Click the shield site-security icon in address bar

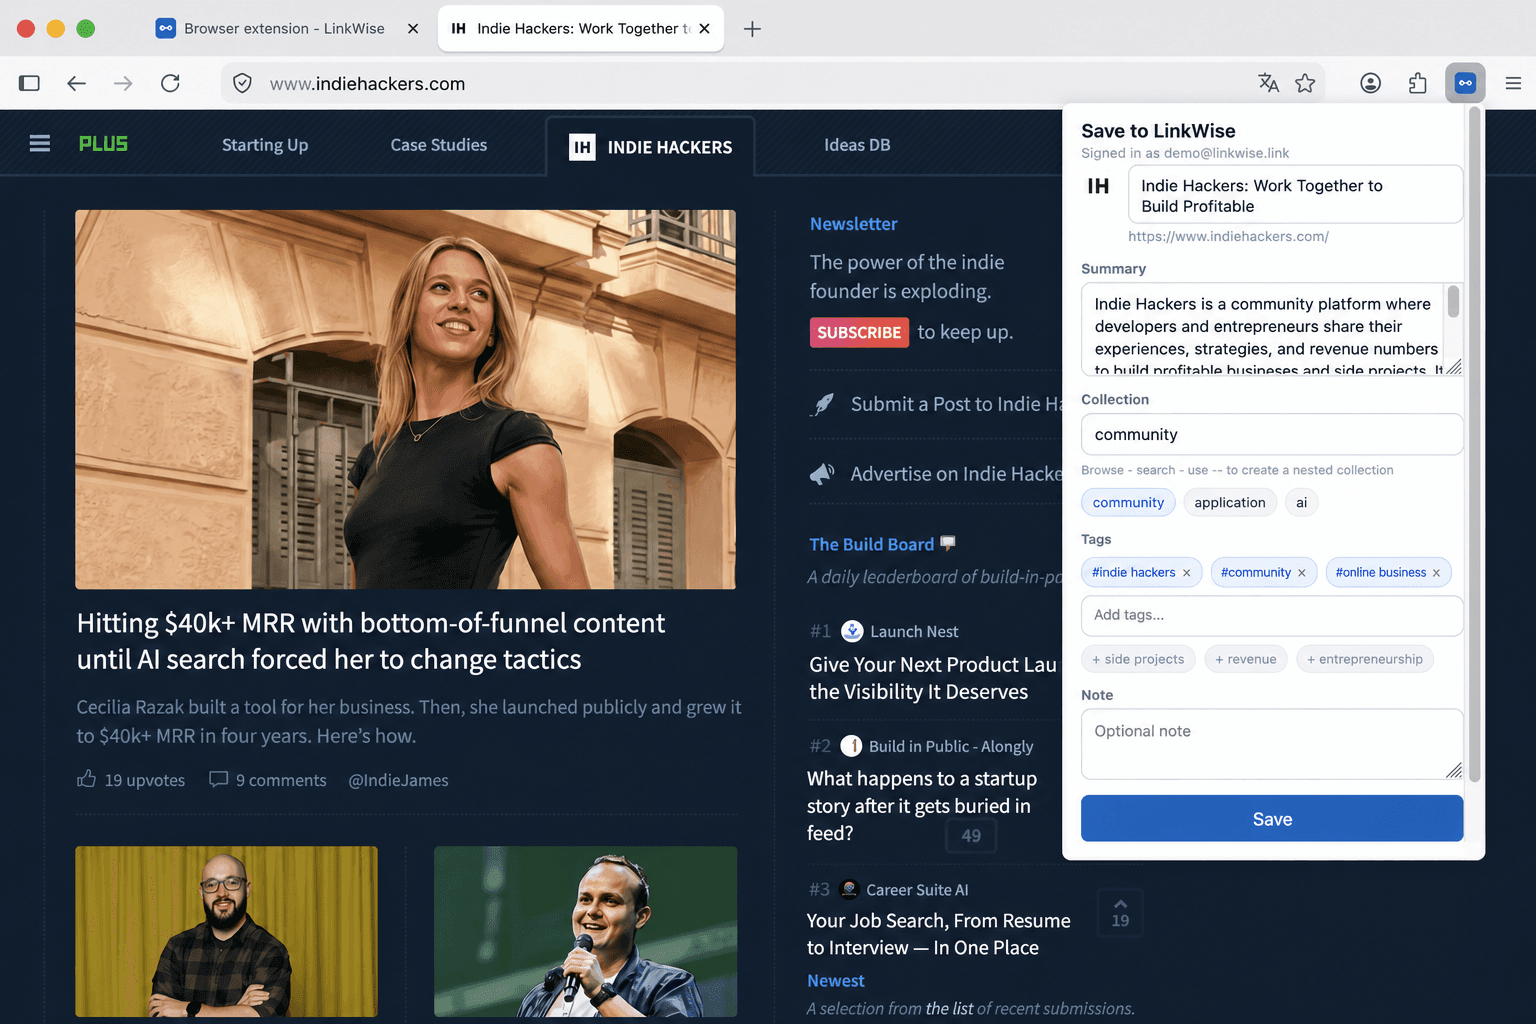242,83
